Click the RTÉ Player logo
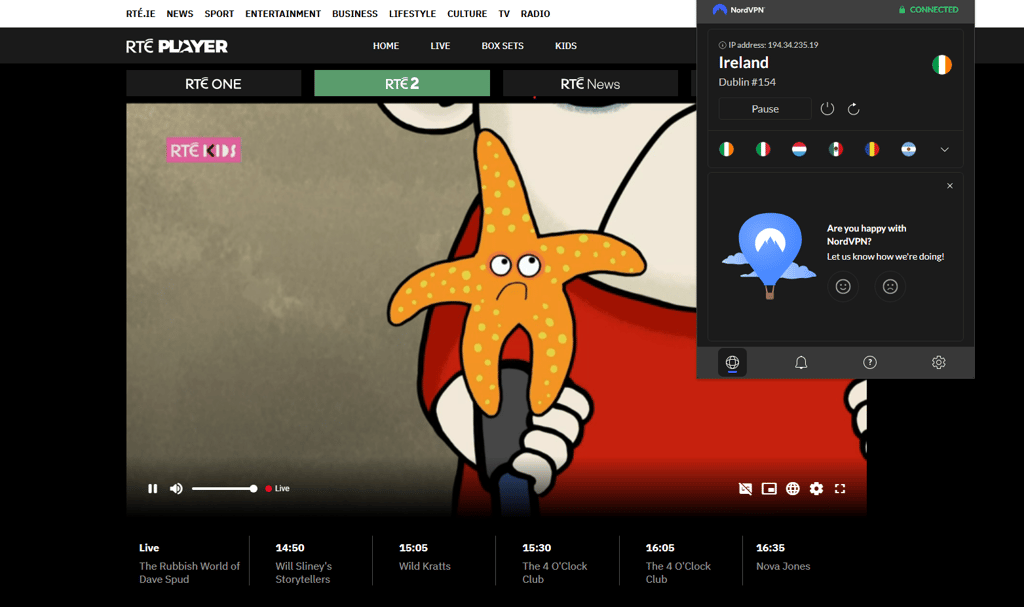The width and height of the screenshot is (1024, 607). (x=177, y=46)
